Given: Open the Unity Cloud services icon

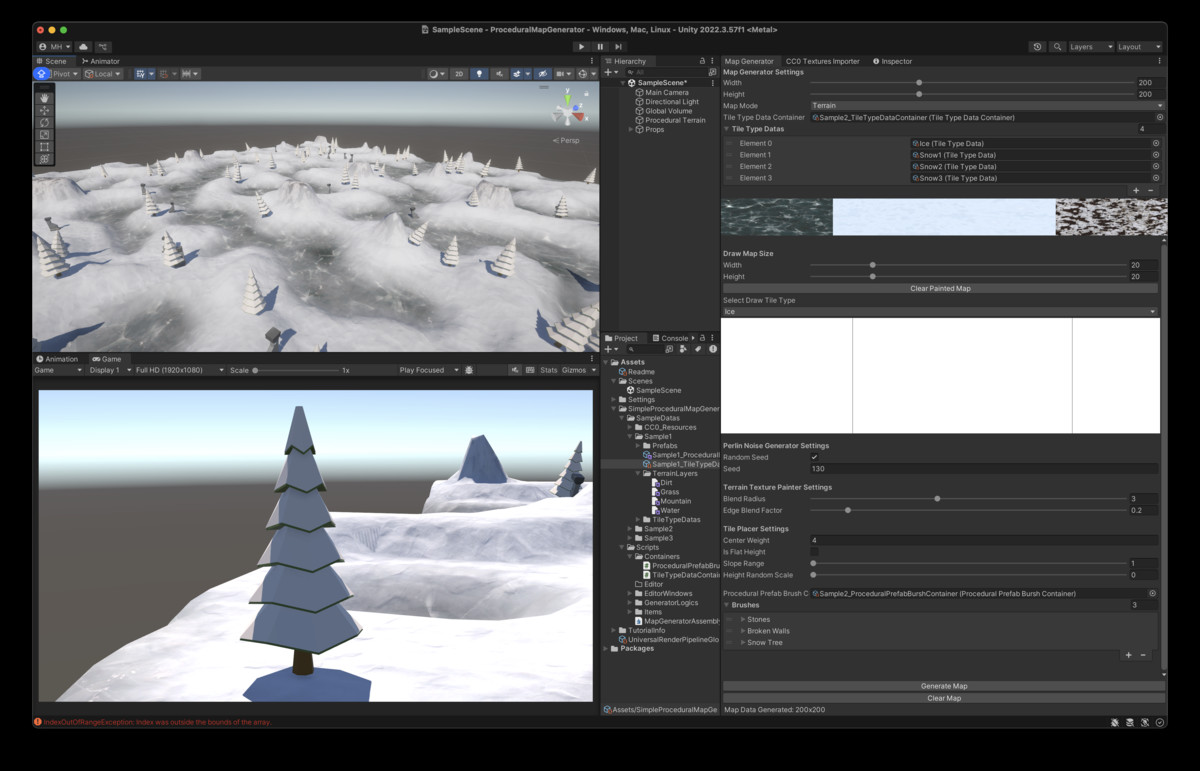Looking at the screenshot, I should [x=84, y=47].
